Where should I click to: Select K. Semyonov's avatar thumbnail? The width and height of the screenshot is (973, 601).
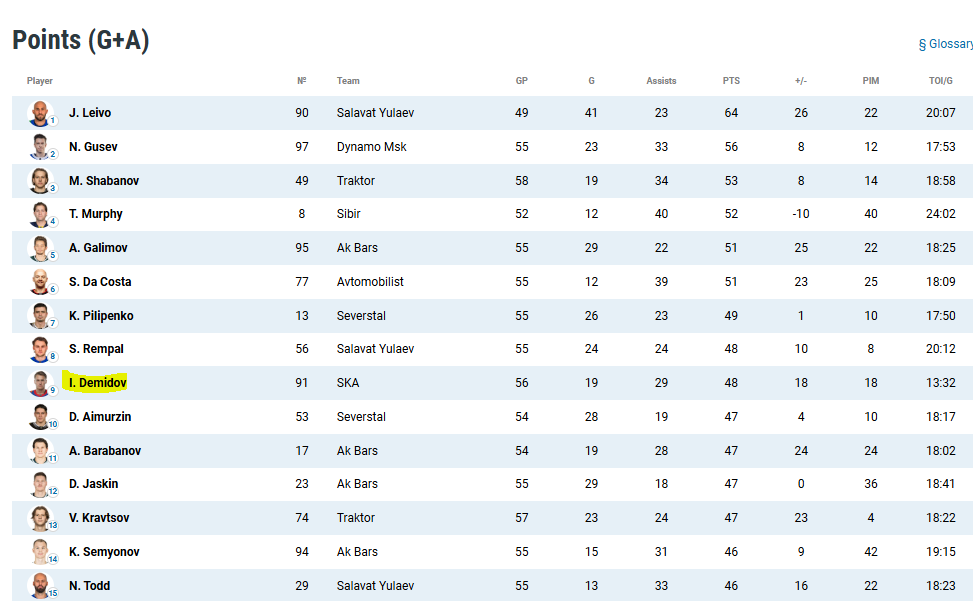(40, 551)
